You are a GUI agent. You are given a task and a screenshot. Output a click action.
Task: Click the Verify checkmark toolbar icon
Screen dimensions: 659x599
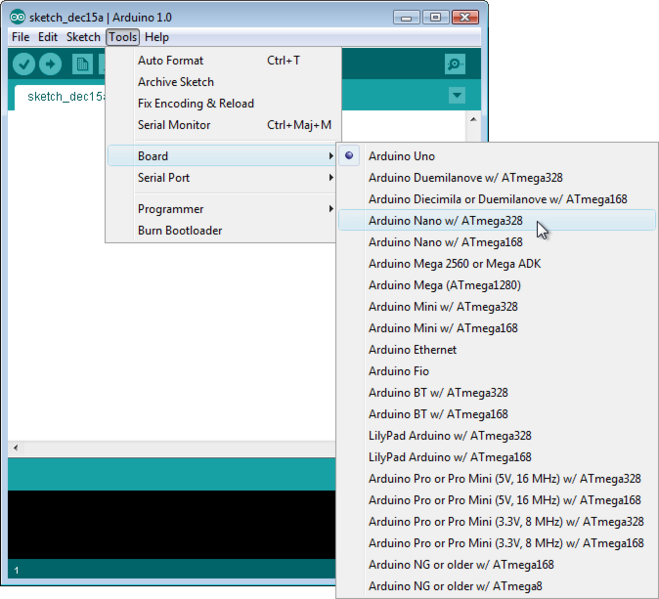pyautogui.click(x=24, y=64)
